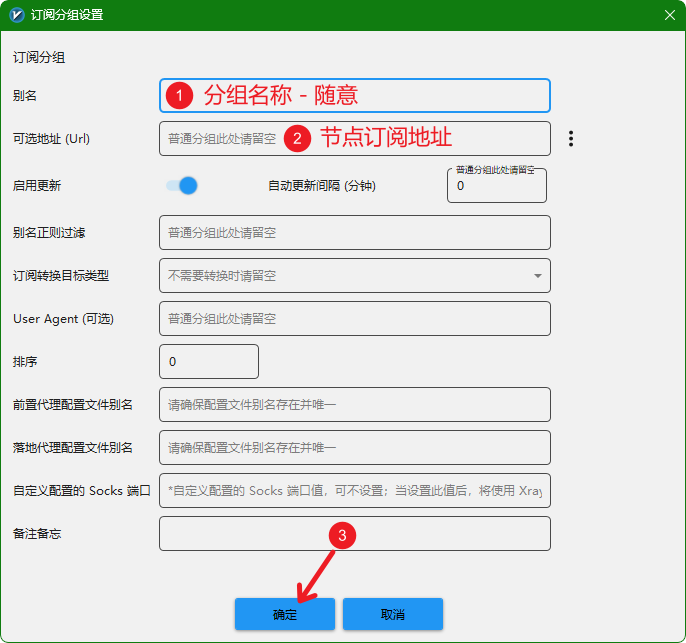Click the v2rayN logo in title bar
This screenshot has width=686, height=643.
(x=17, y=15)
